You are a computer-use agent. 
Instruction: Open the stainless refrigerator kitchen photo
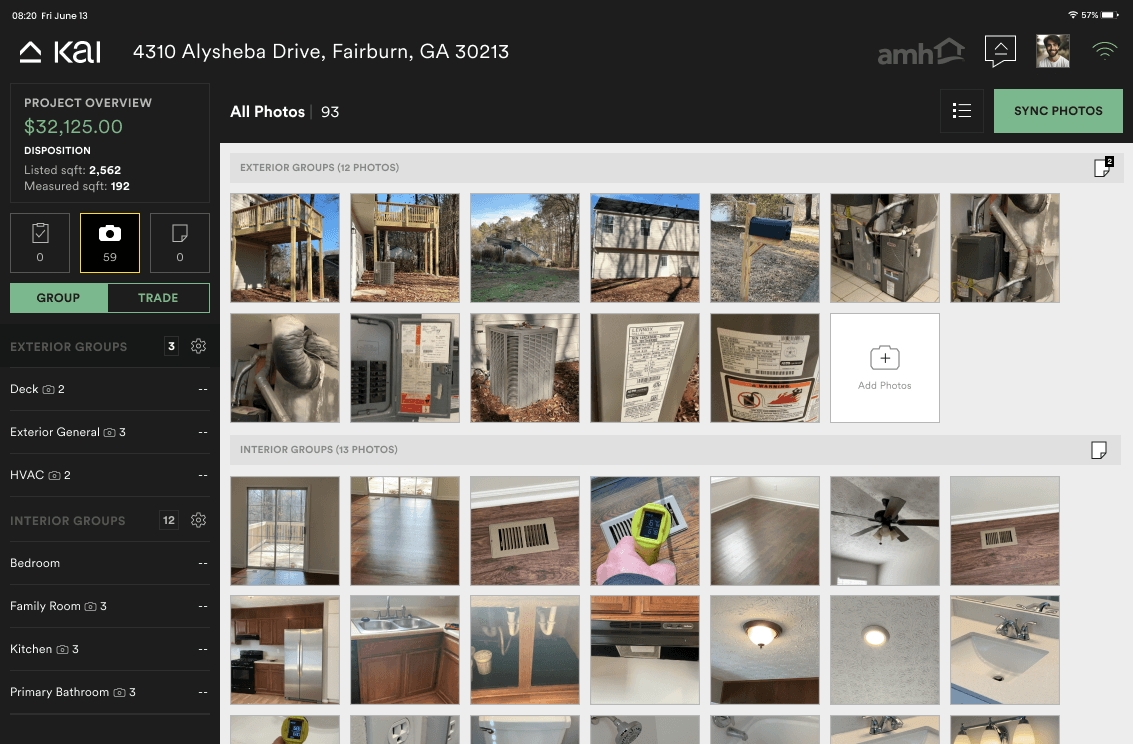285,650
